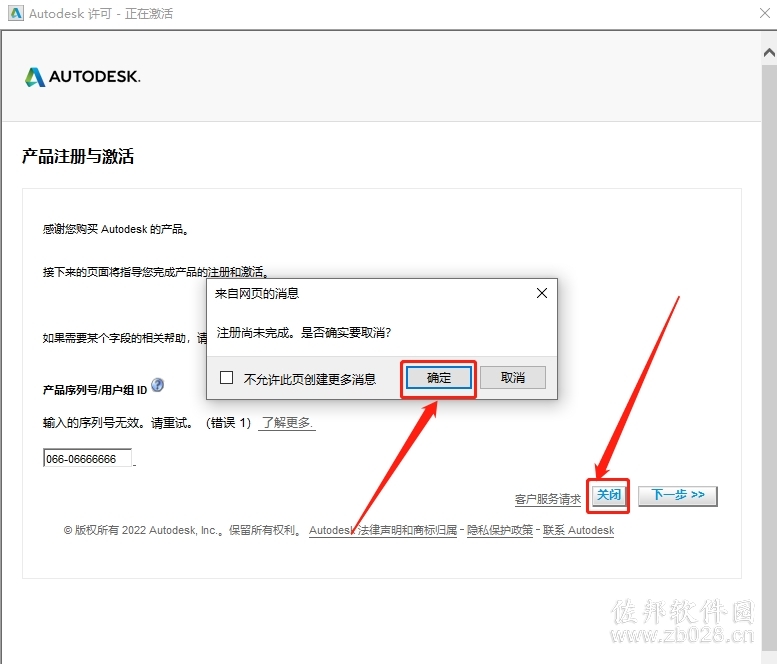Click the text 输入的序列号无效。请重试。
Screen dimensions: 778x664
coord(119,423)
